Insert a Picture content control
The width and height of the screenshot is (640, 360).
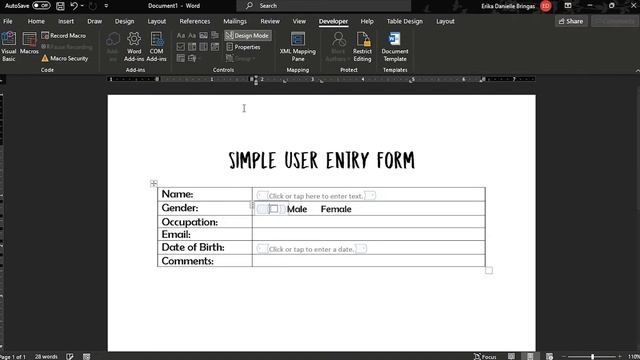tap(203, 36)
